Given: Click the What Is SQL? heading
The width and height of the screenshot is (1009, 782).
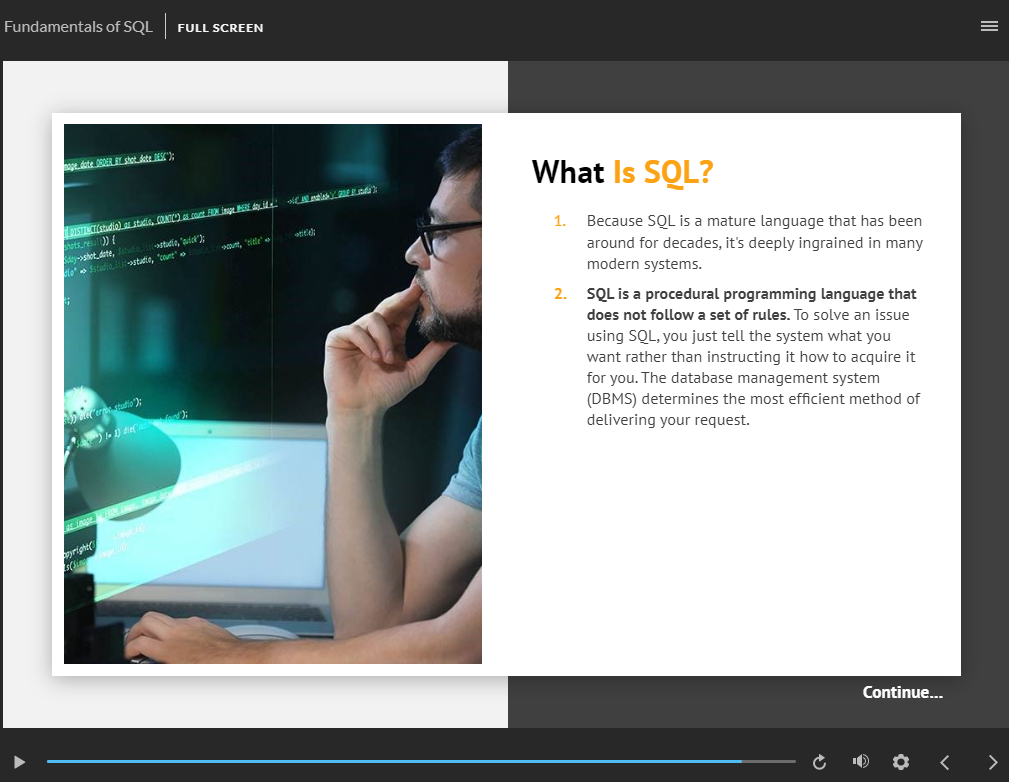Looking at the screenshot, I should click(622, 172).
